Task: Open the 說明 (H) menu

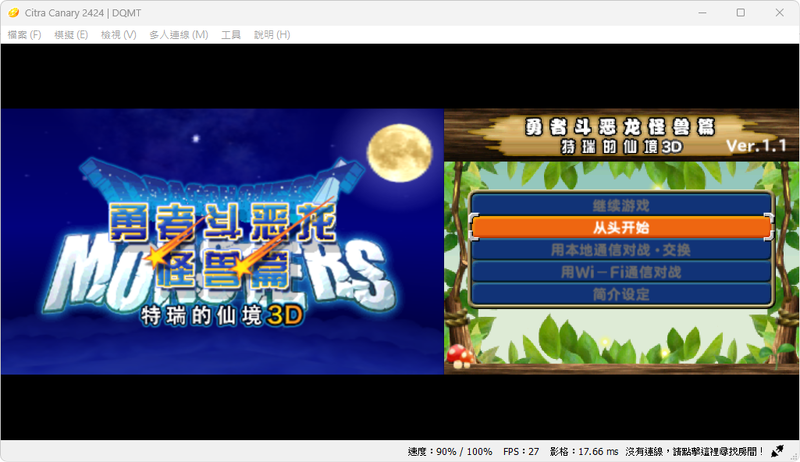Action: (x=272, y=35)
